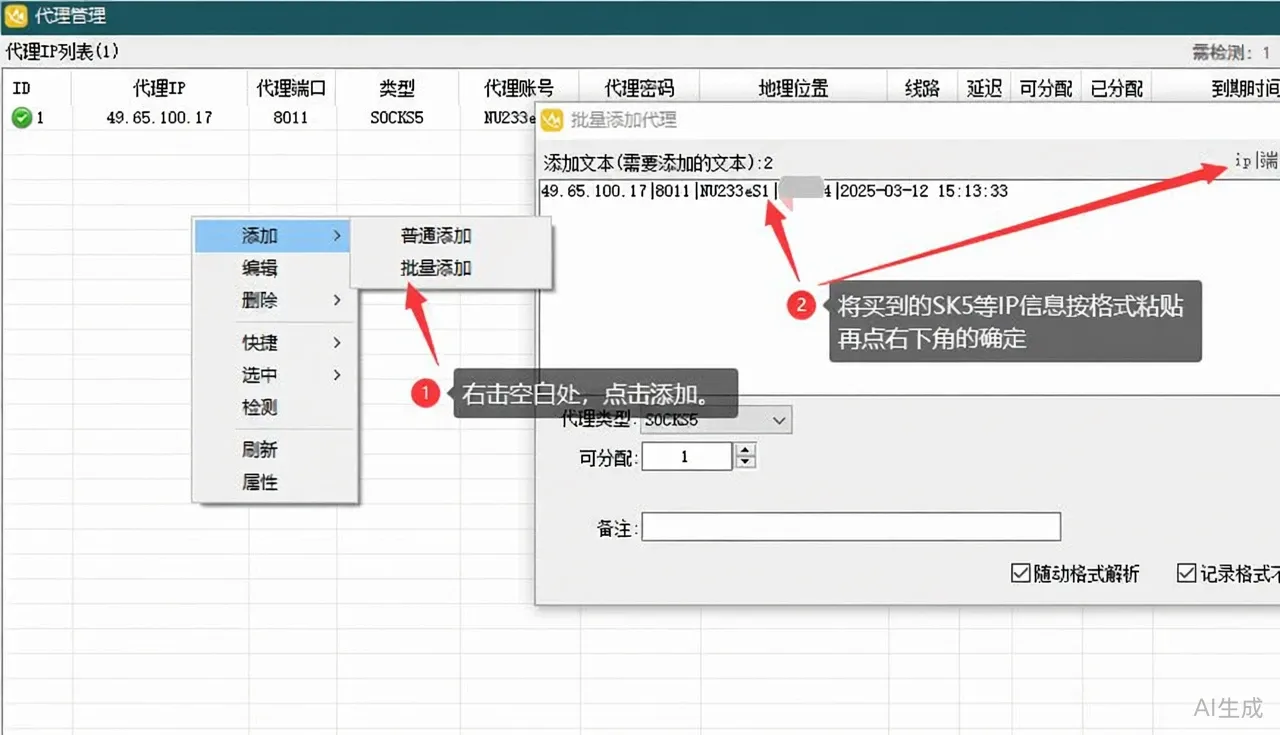Increase the 可分配 value with up arrow
The height and width of the screenshot is (735, 1280).
[x=745, y=451]
